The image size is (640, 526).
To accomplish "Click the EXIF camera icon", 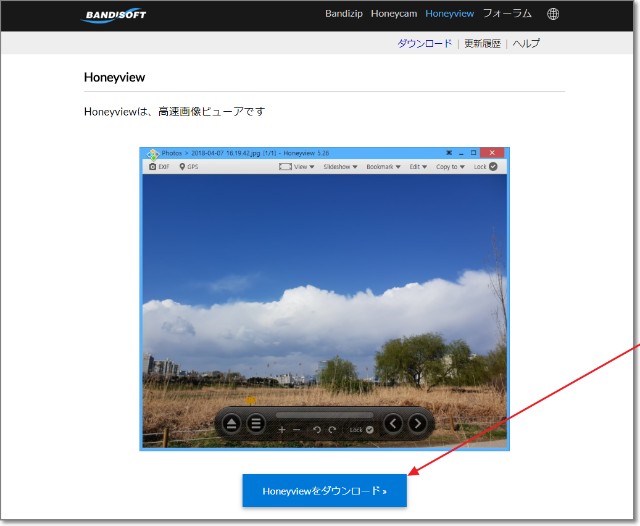I will (153, 167).
